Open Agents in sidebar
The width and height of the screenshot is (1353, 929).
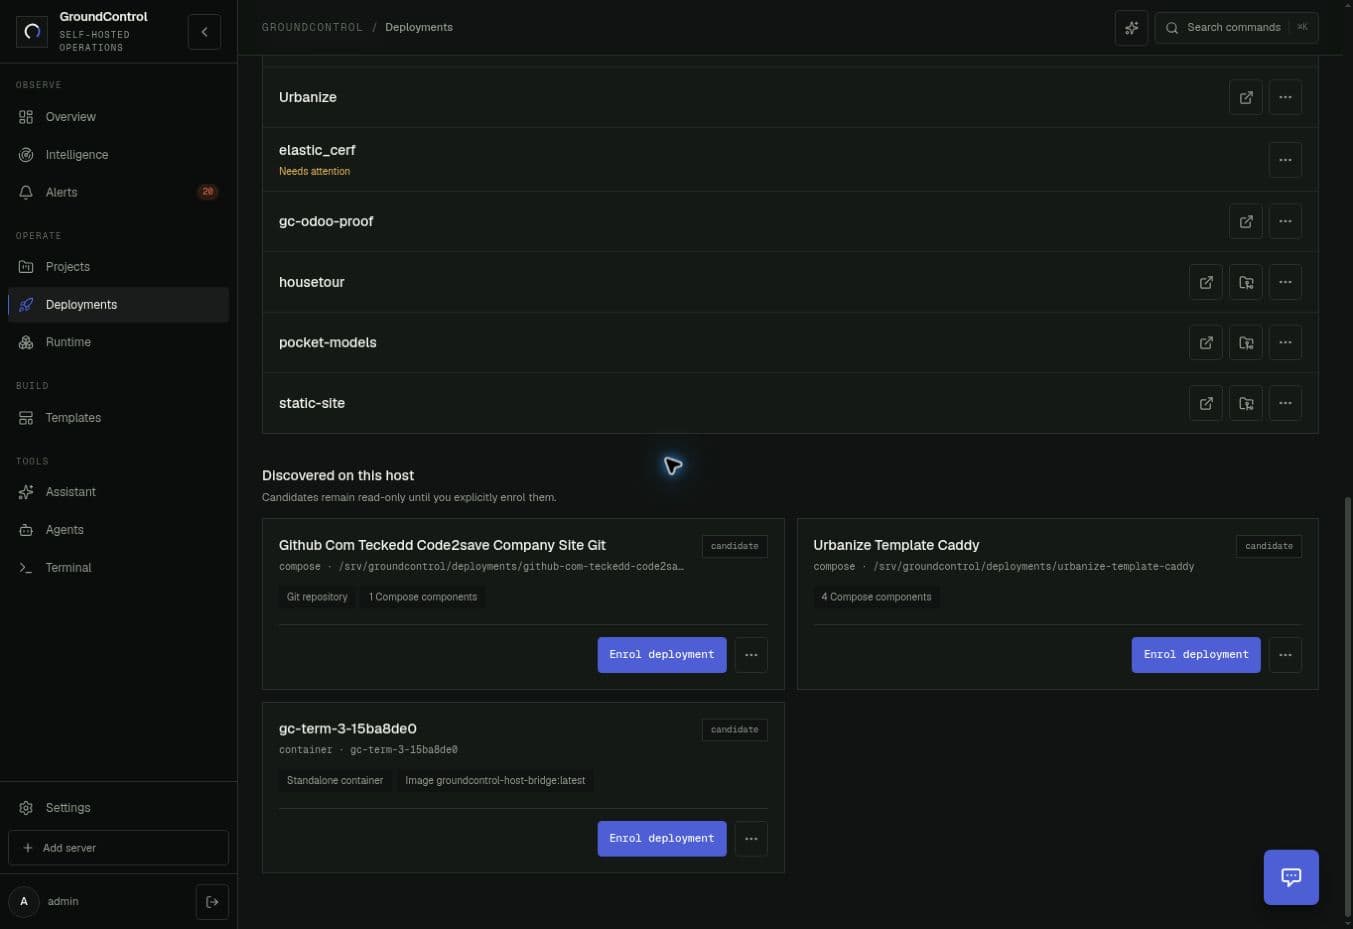tap(118, 530)
